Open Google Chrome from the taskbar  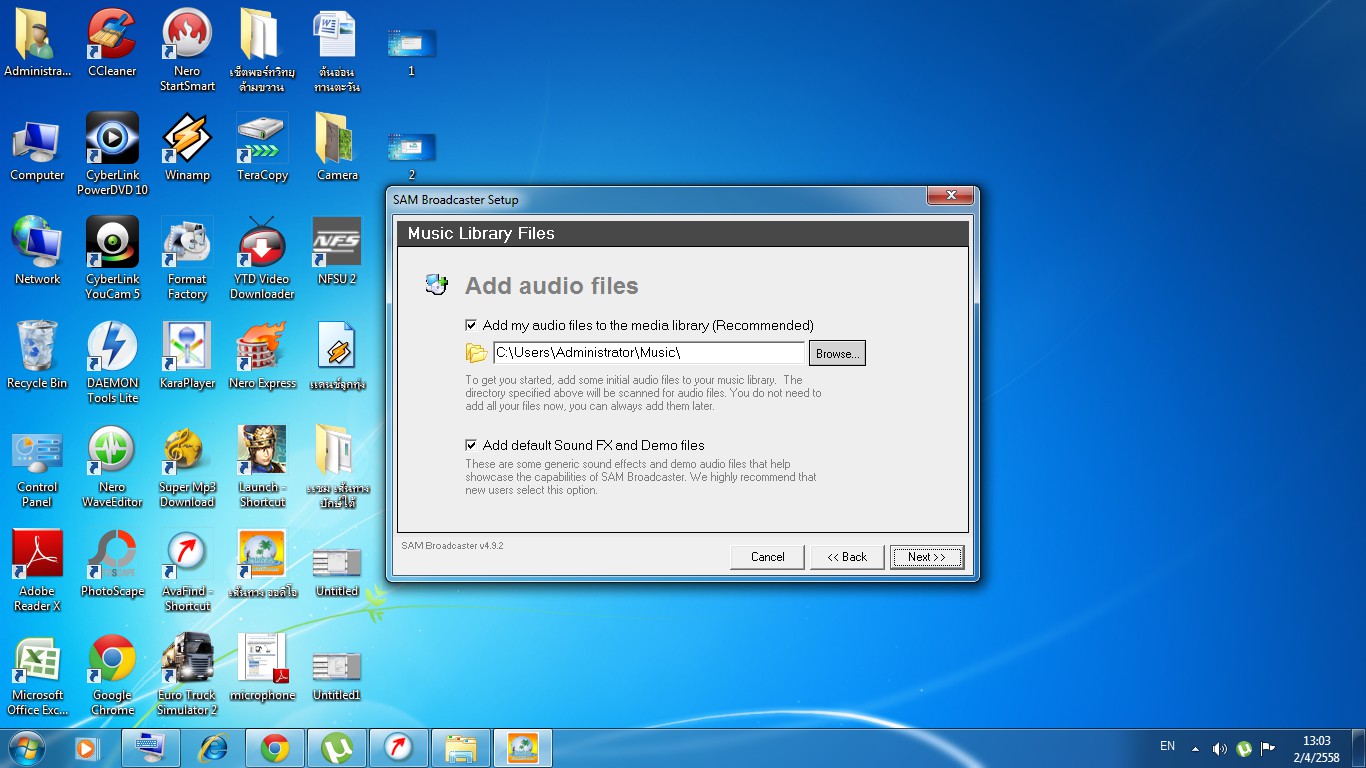point(275,748)
